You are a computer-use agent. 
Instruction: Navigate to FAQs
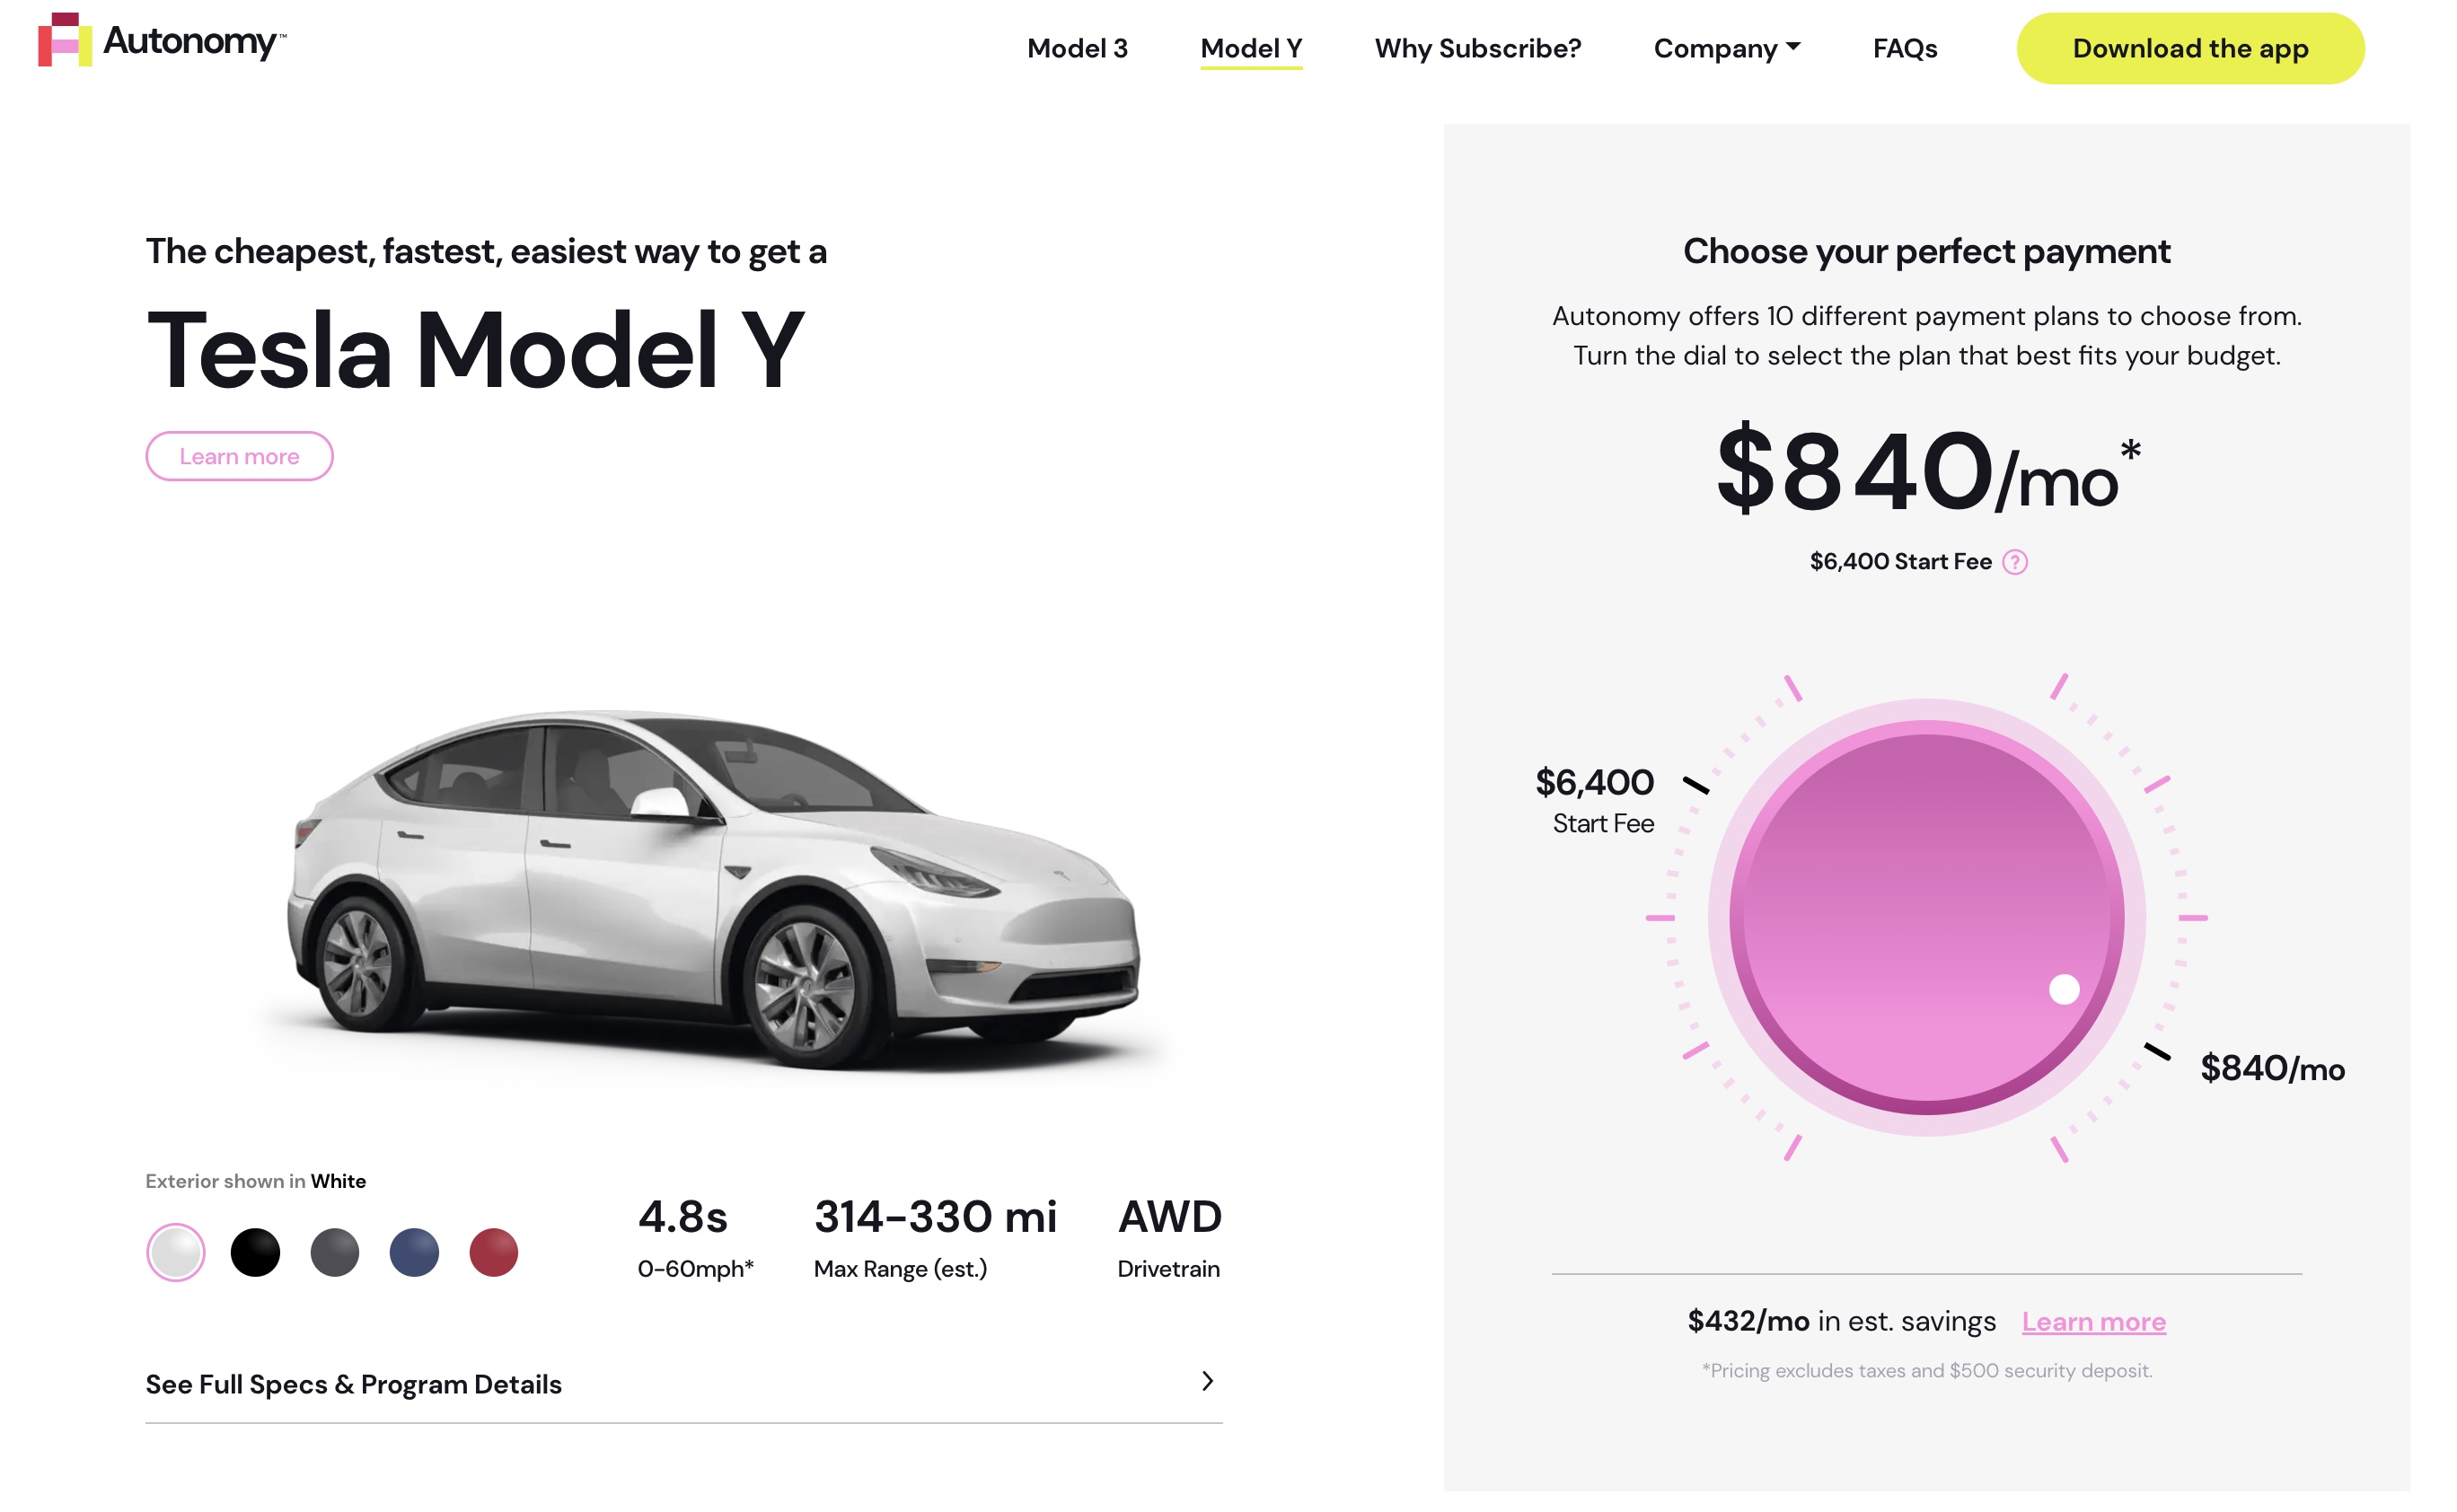[x=1904, y=48]
